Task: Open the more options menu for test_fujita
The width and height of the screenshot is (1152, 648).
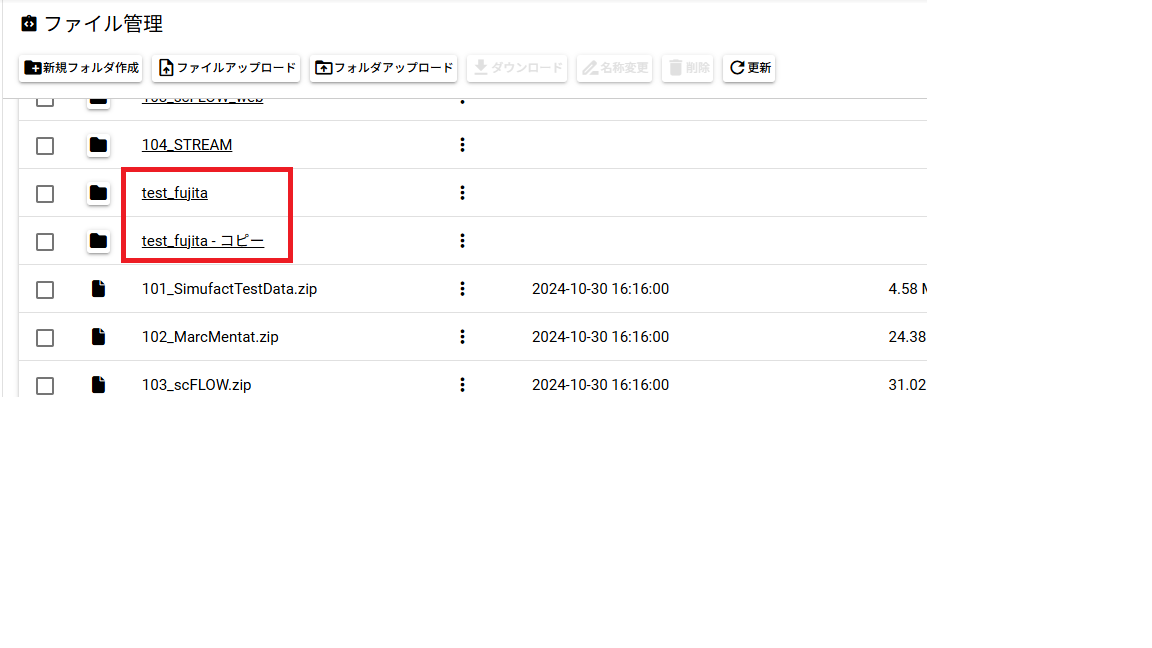Action: click(462, 193)
